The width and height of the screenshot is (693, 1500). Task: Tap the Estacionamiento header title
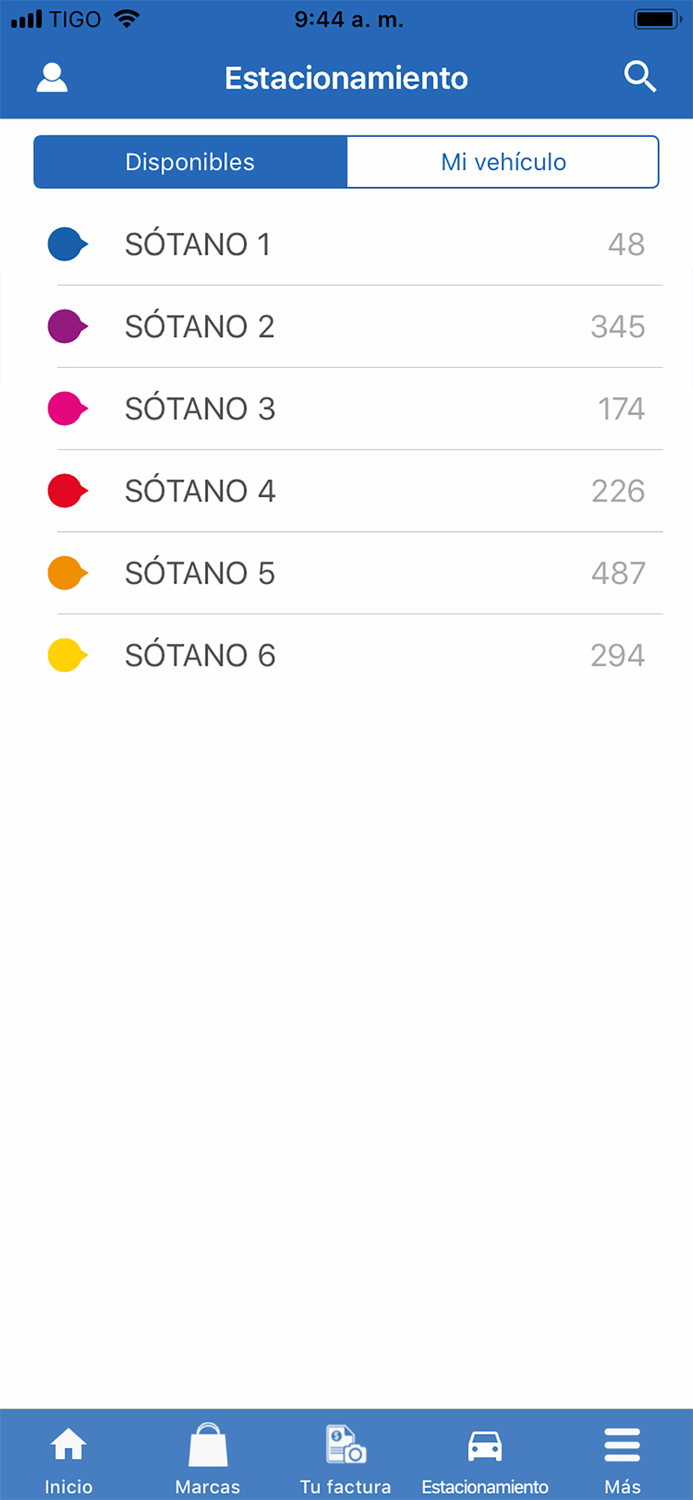[346, 78]
